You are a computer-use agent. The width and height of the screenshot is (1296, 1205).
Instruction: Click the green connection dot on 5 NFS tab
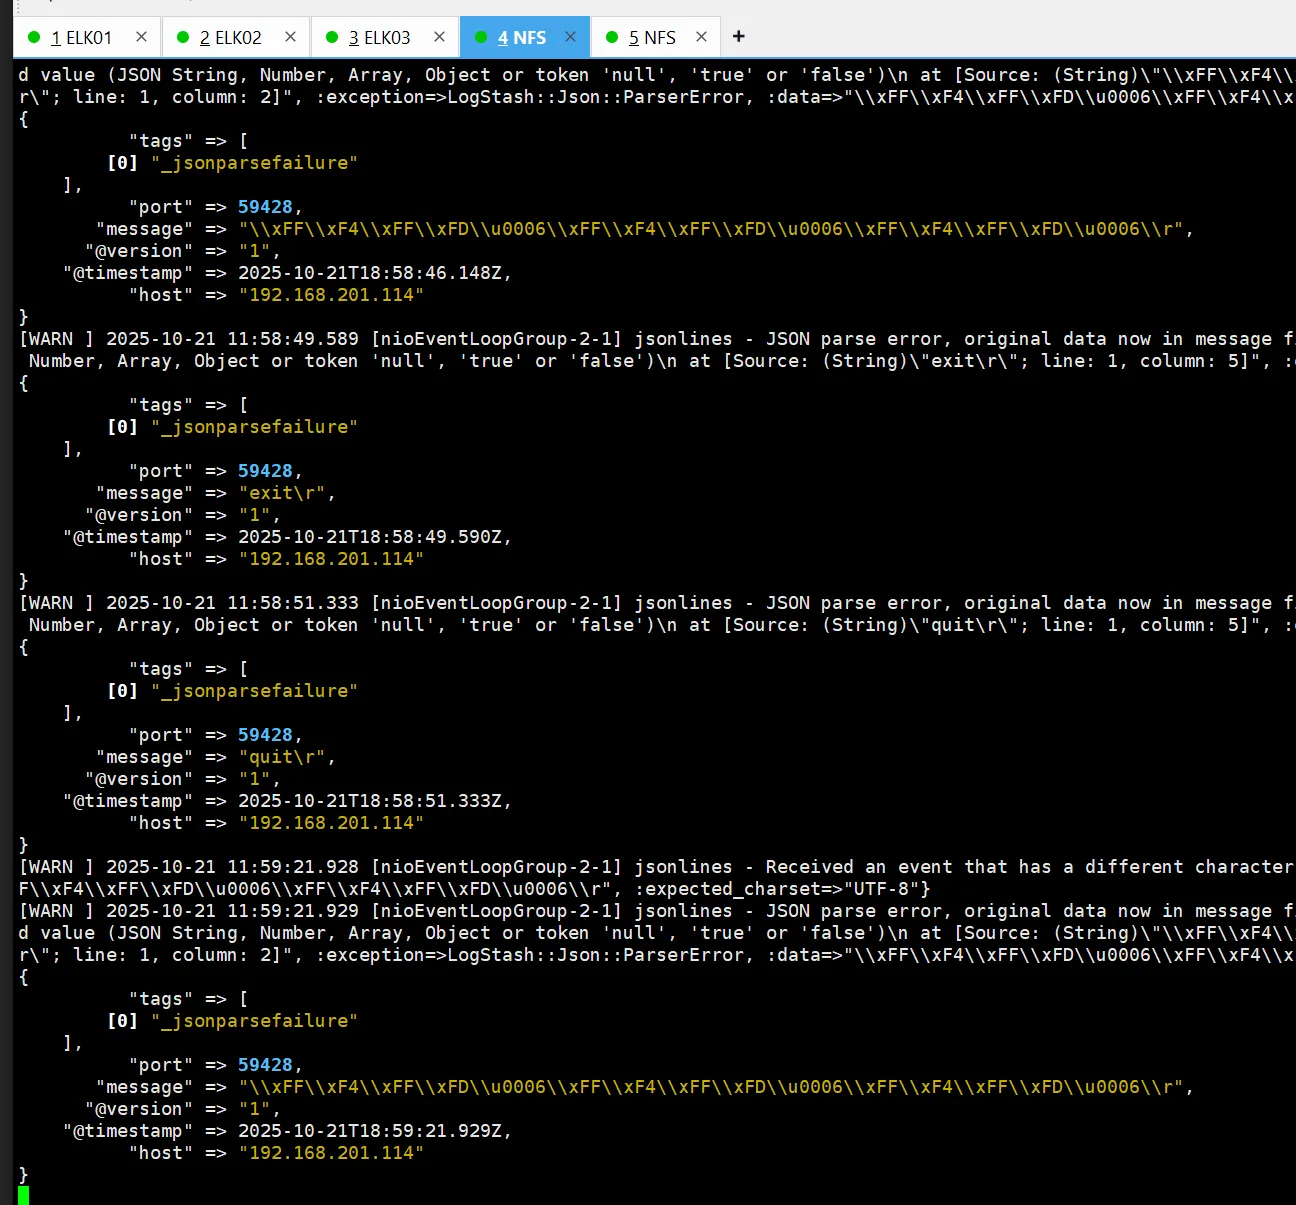[x=612, y=38]
